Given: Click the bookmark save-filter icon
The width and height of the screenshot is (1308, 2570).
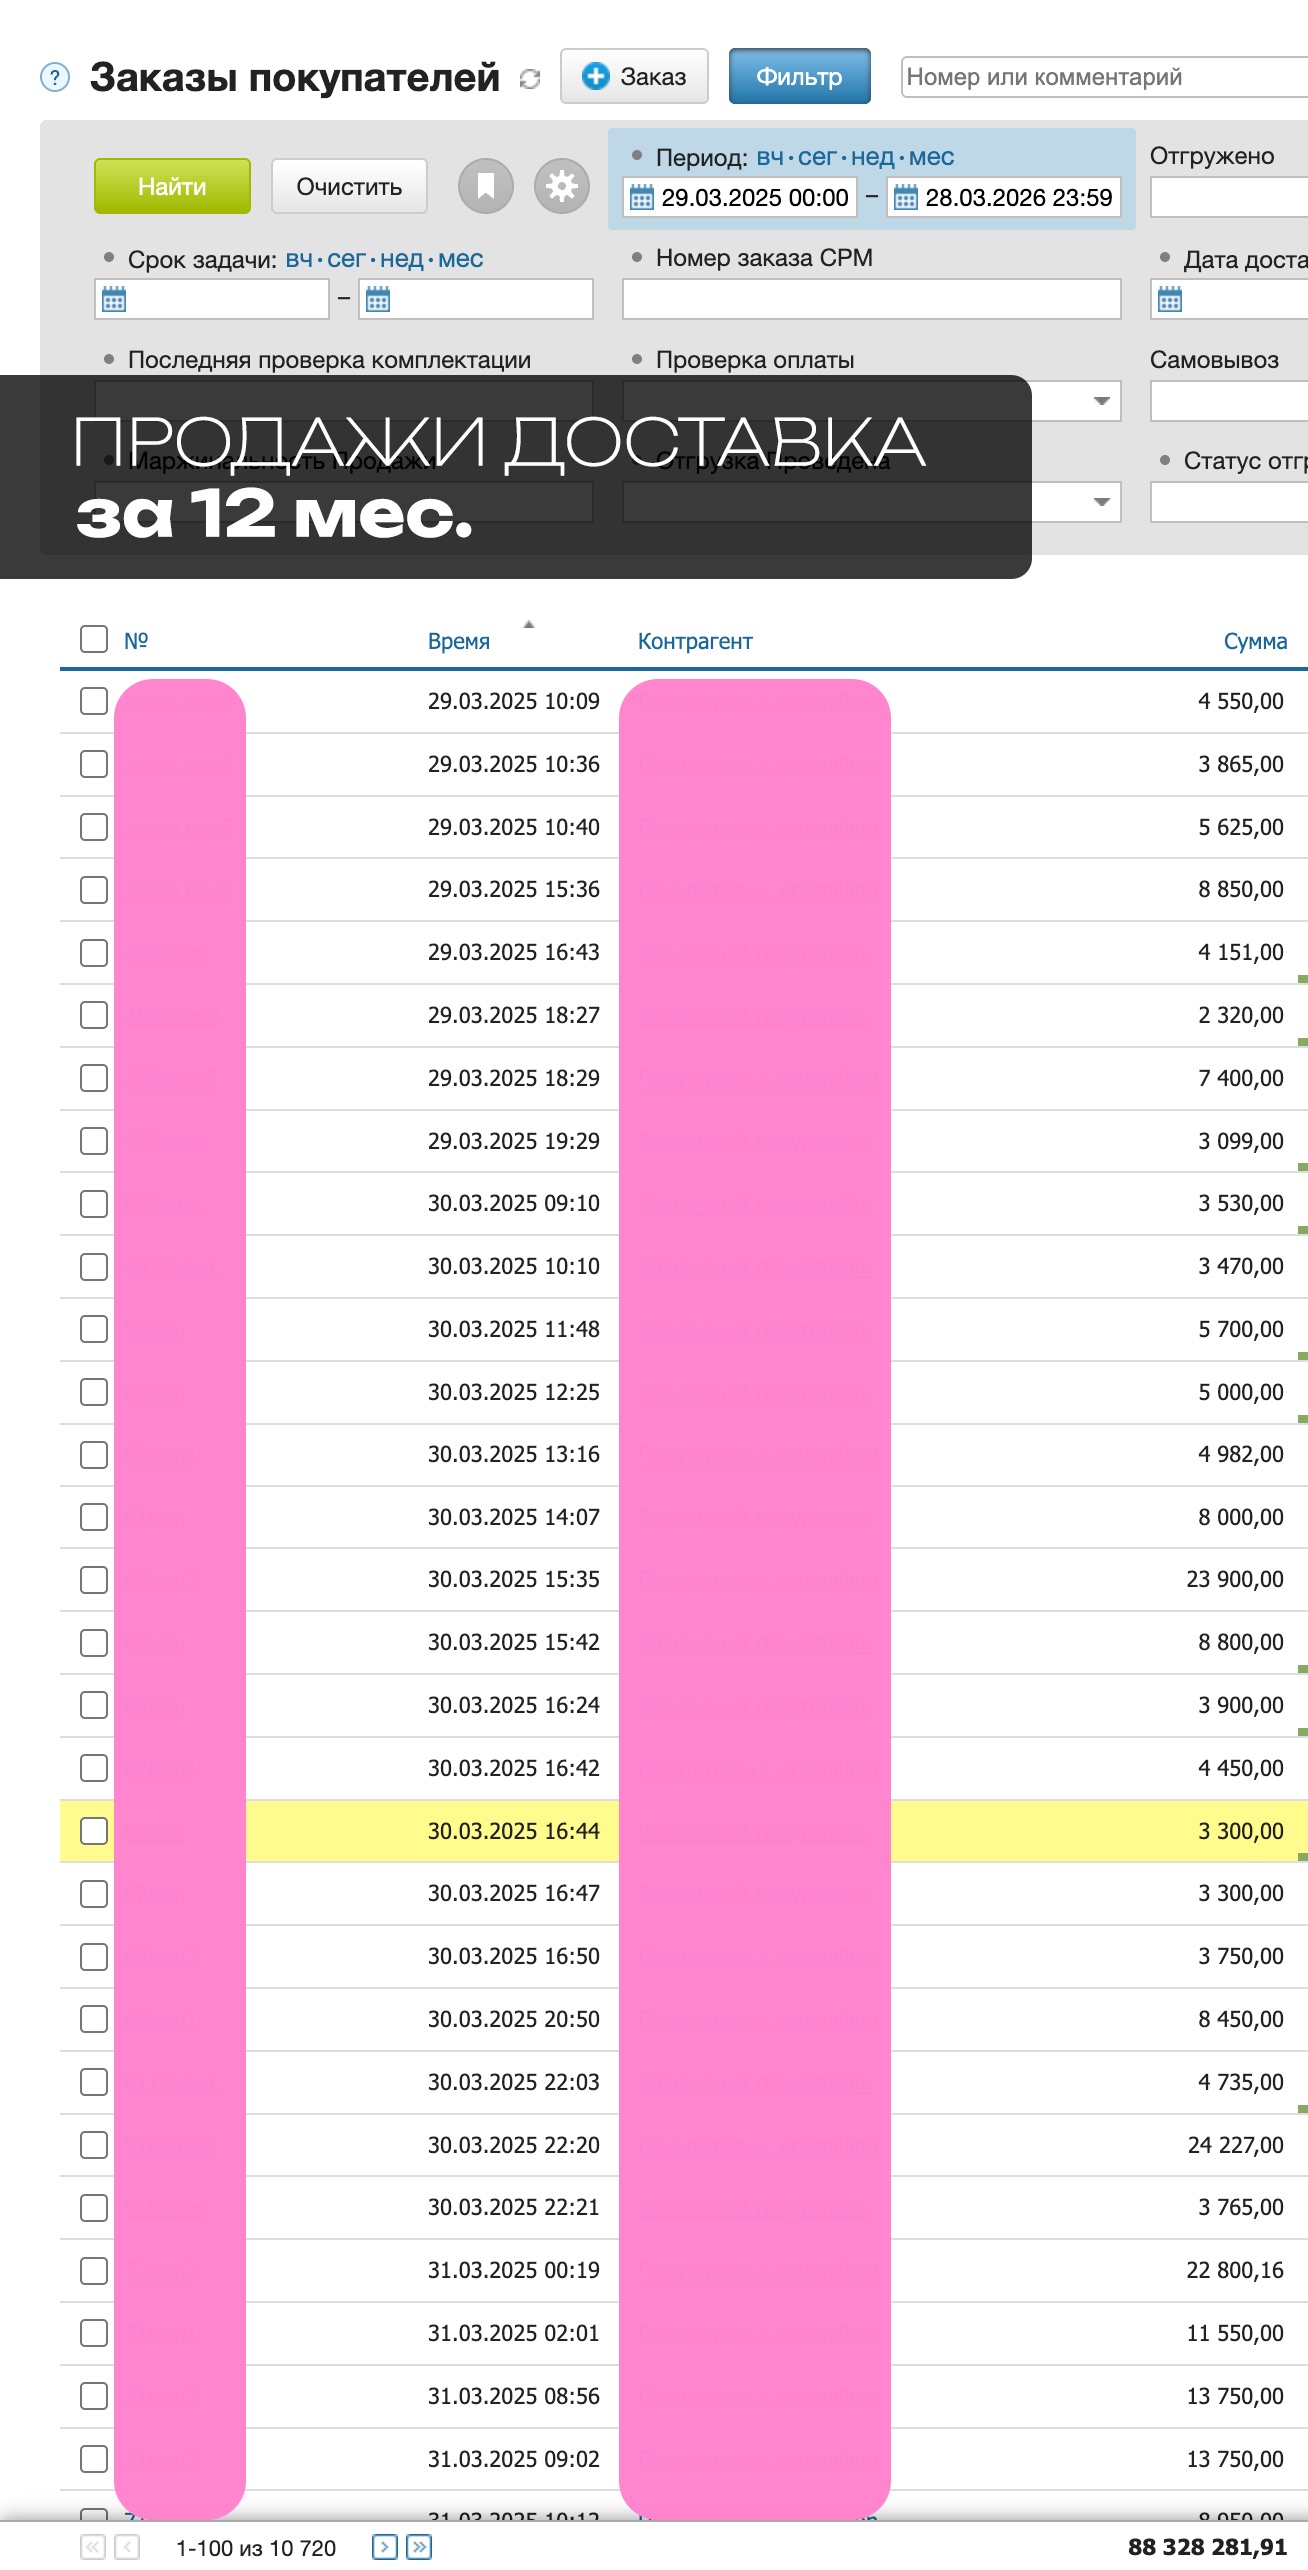Looking at the screenshot, I should coord(486,186).
